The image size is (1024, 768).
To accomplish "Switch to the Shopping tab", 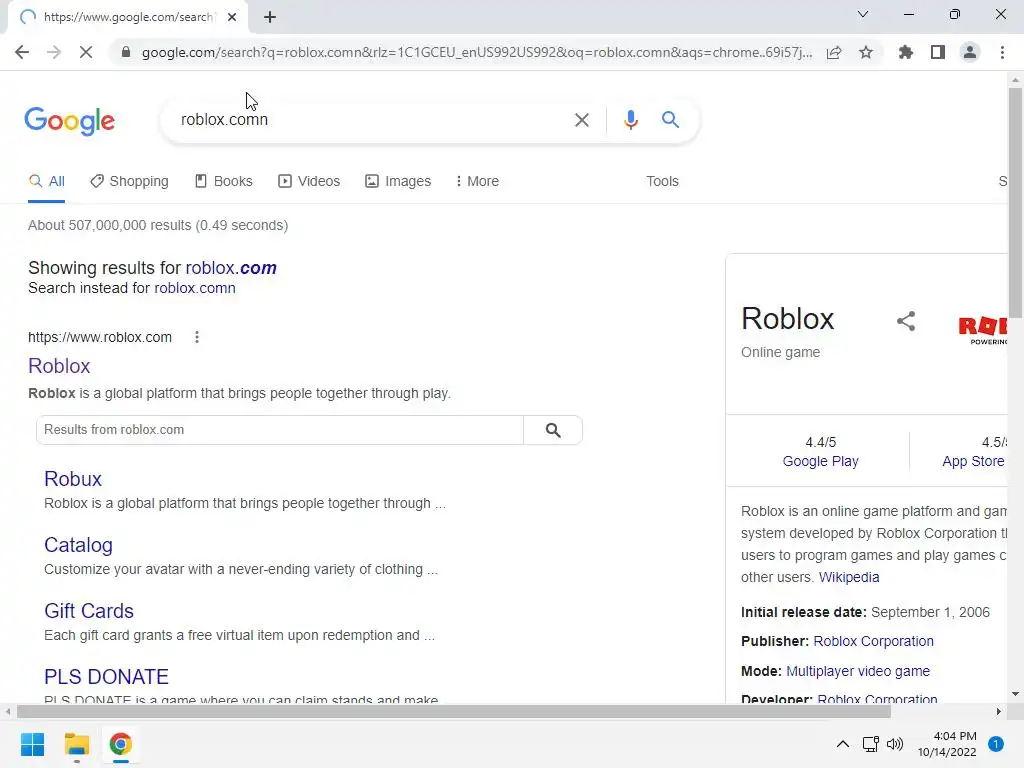I will (x=129, y=182).
